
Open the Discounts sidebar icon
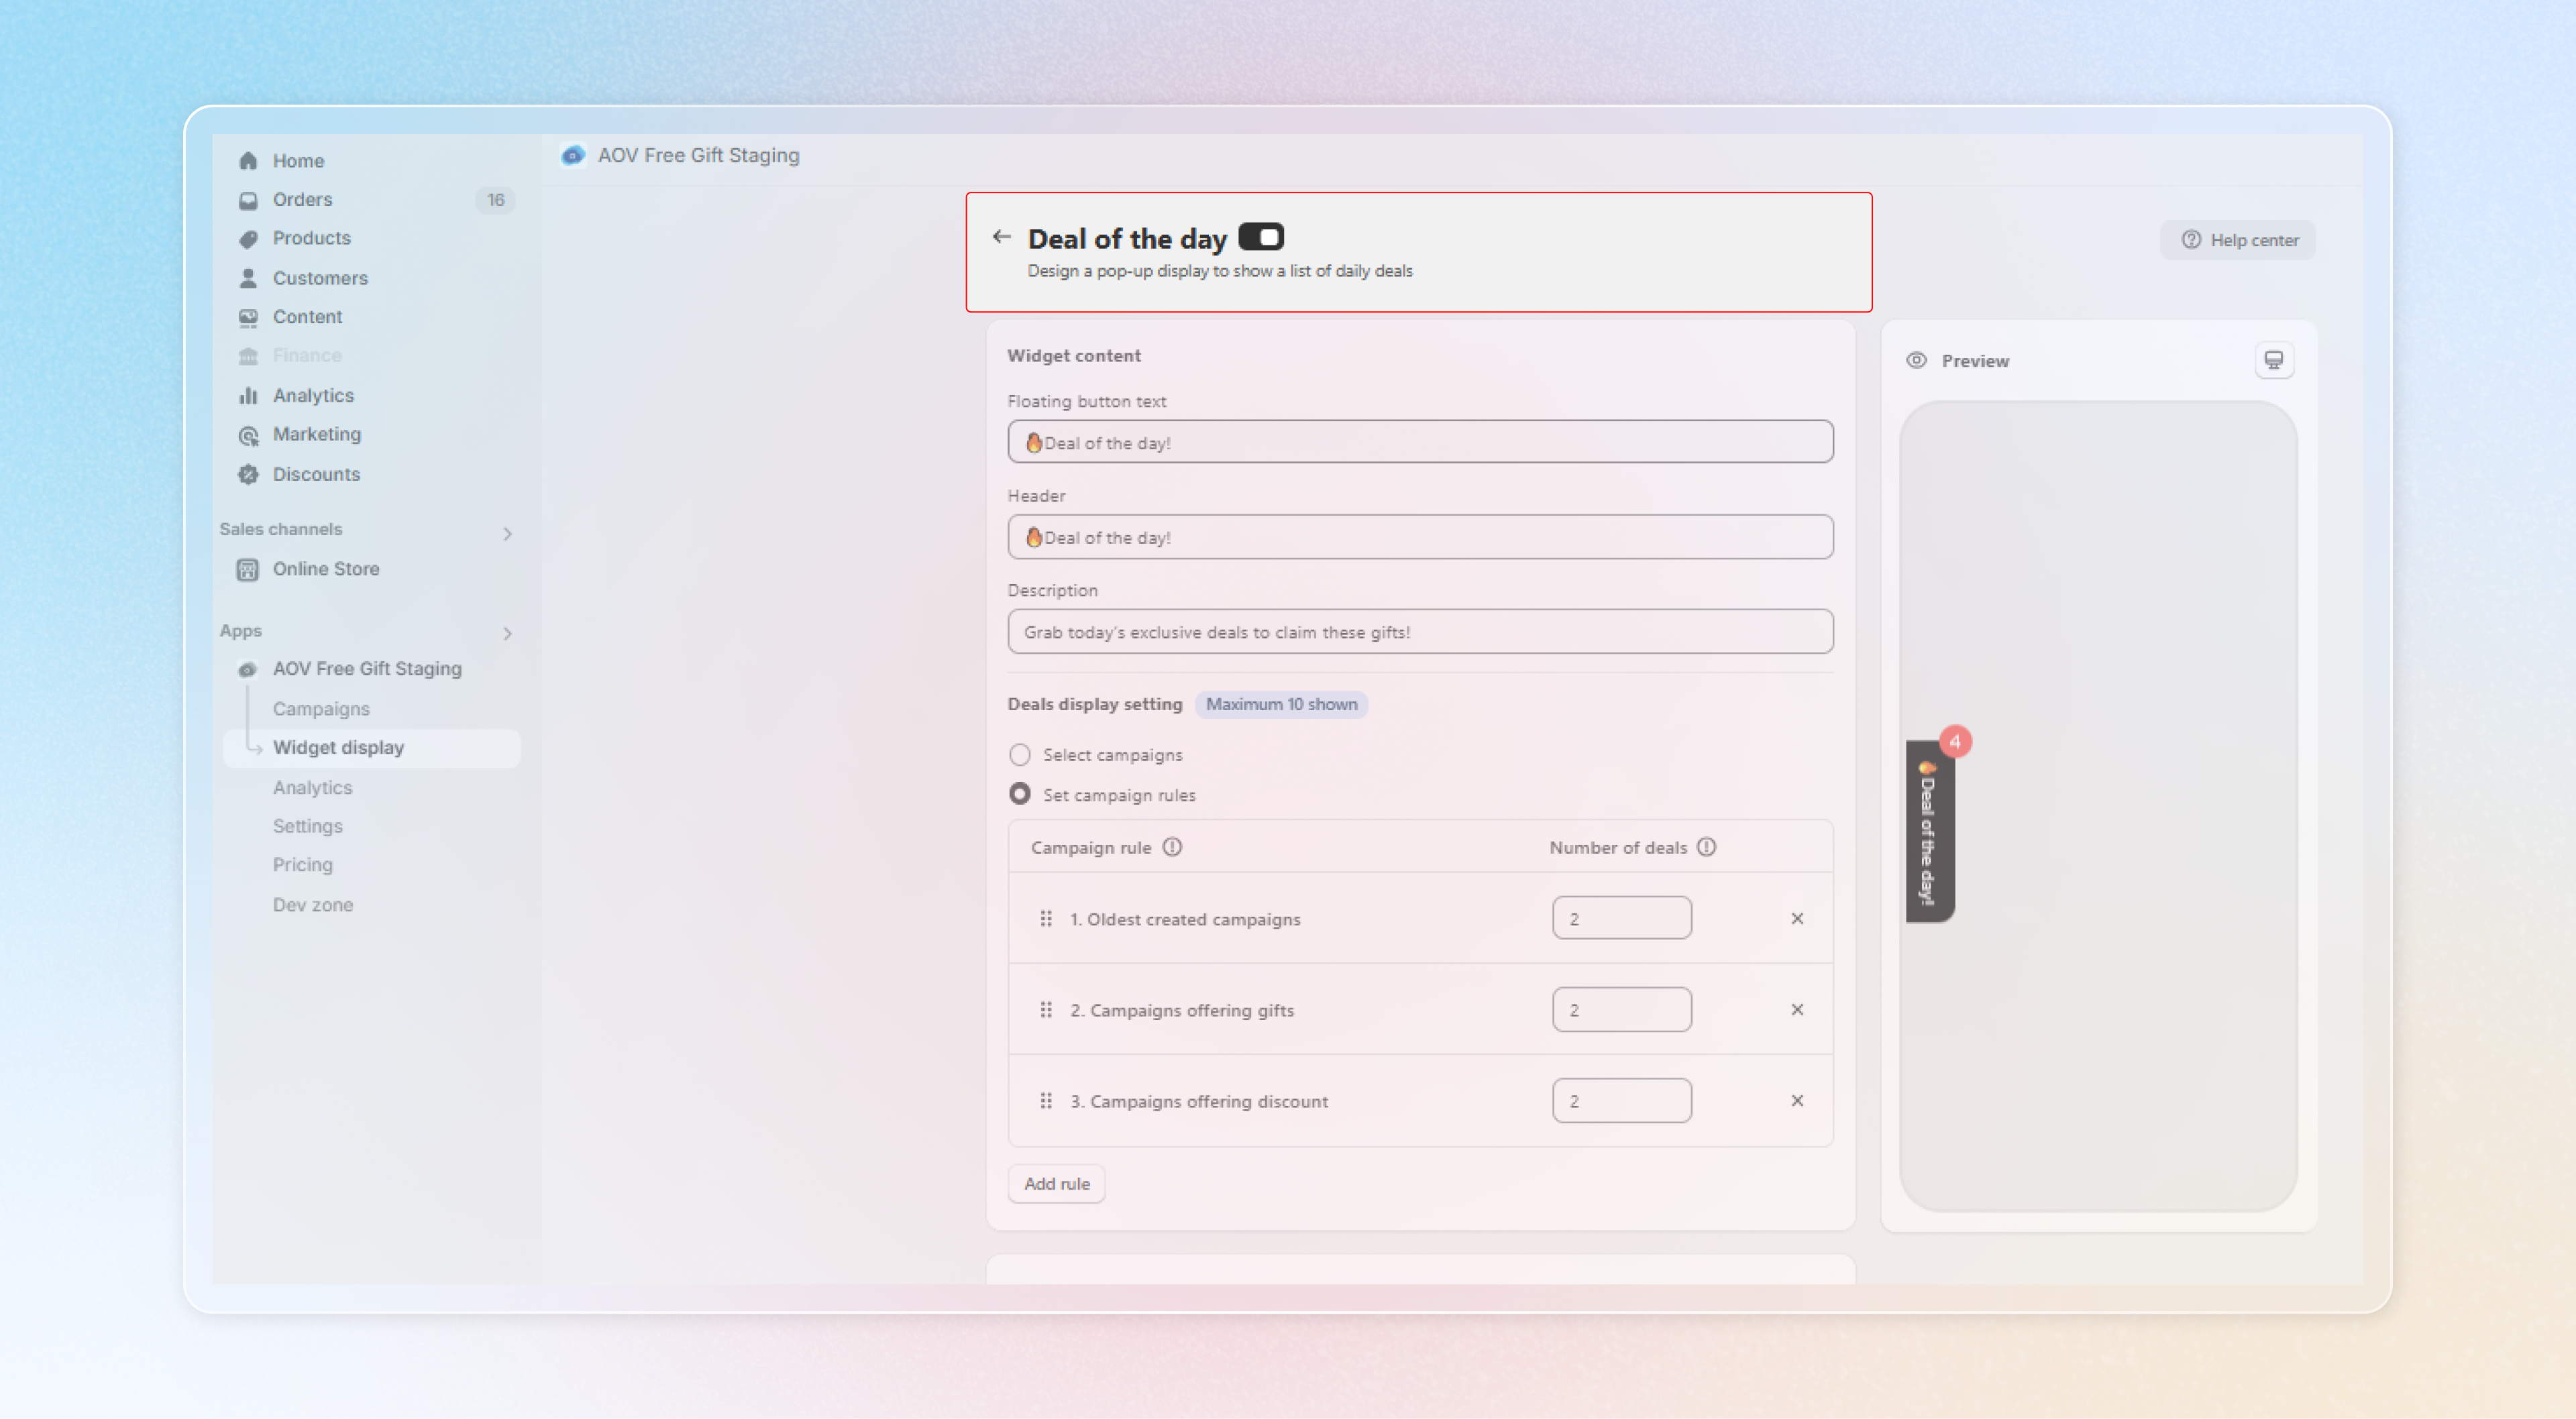248,474
